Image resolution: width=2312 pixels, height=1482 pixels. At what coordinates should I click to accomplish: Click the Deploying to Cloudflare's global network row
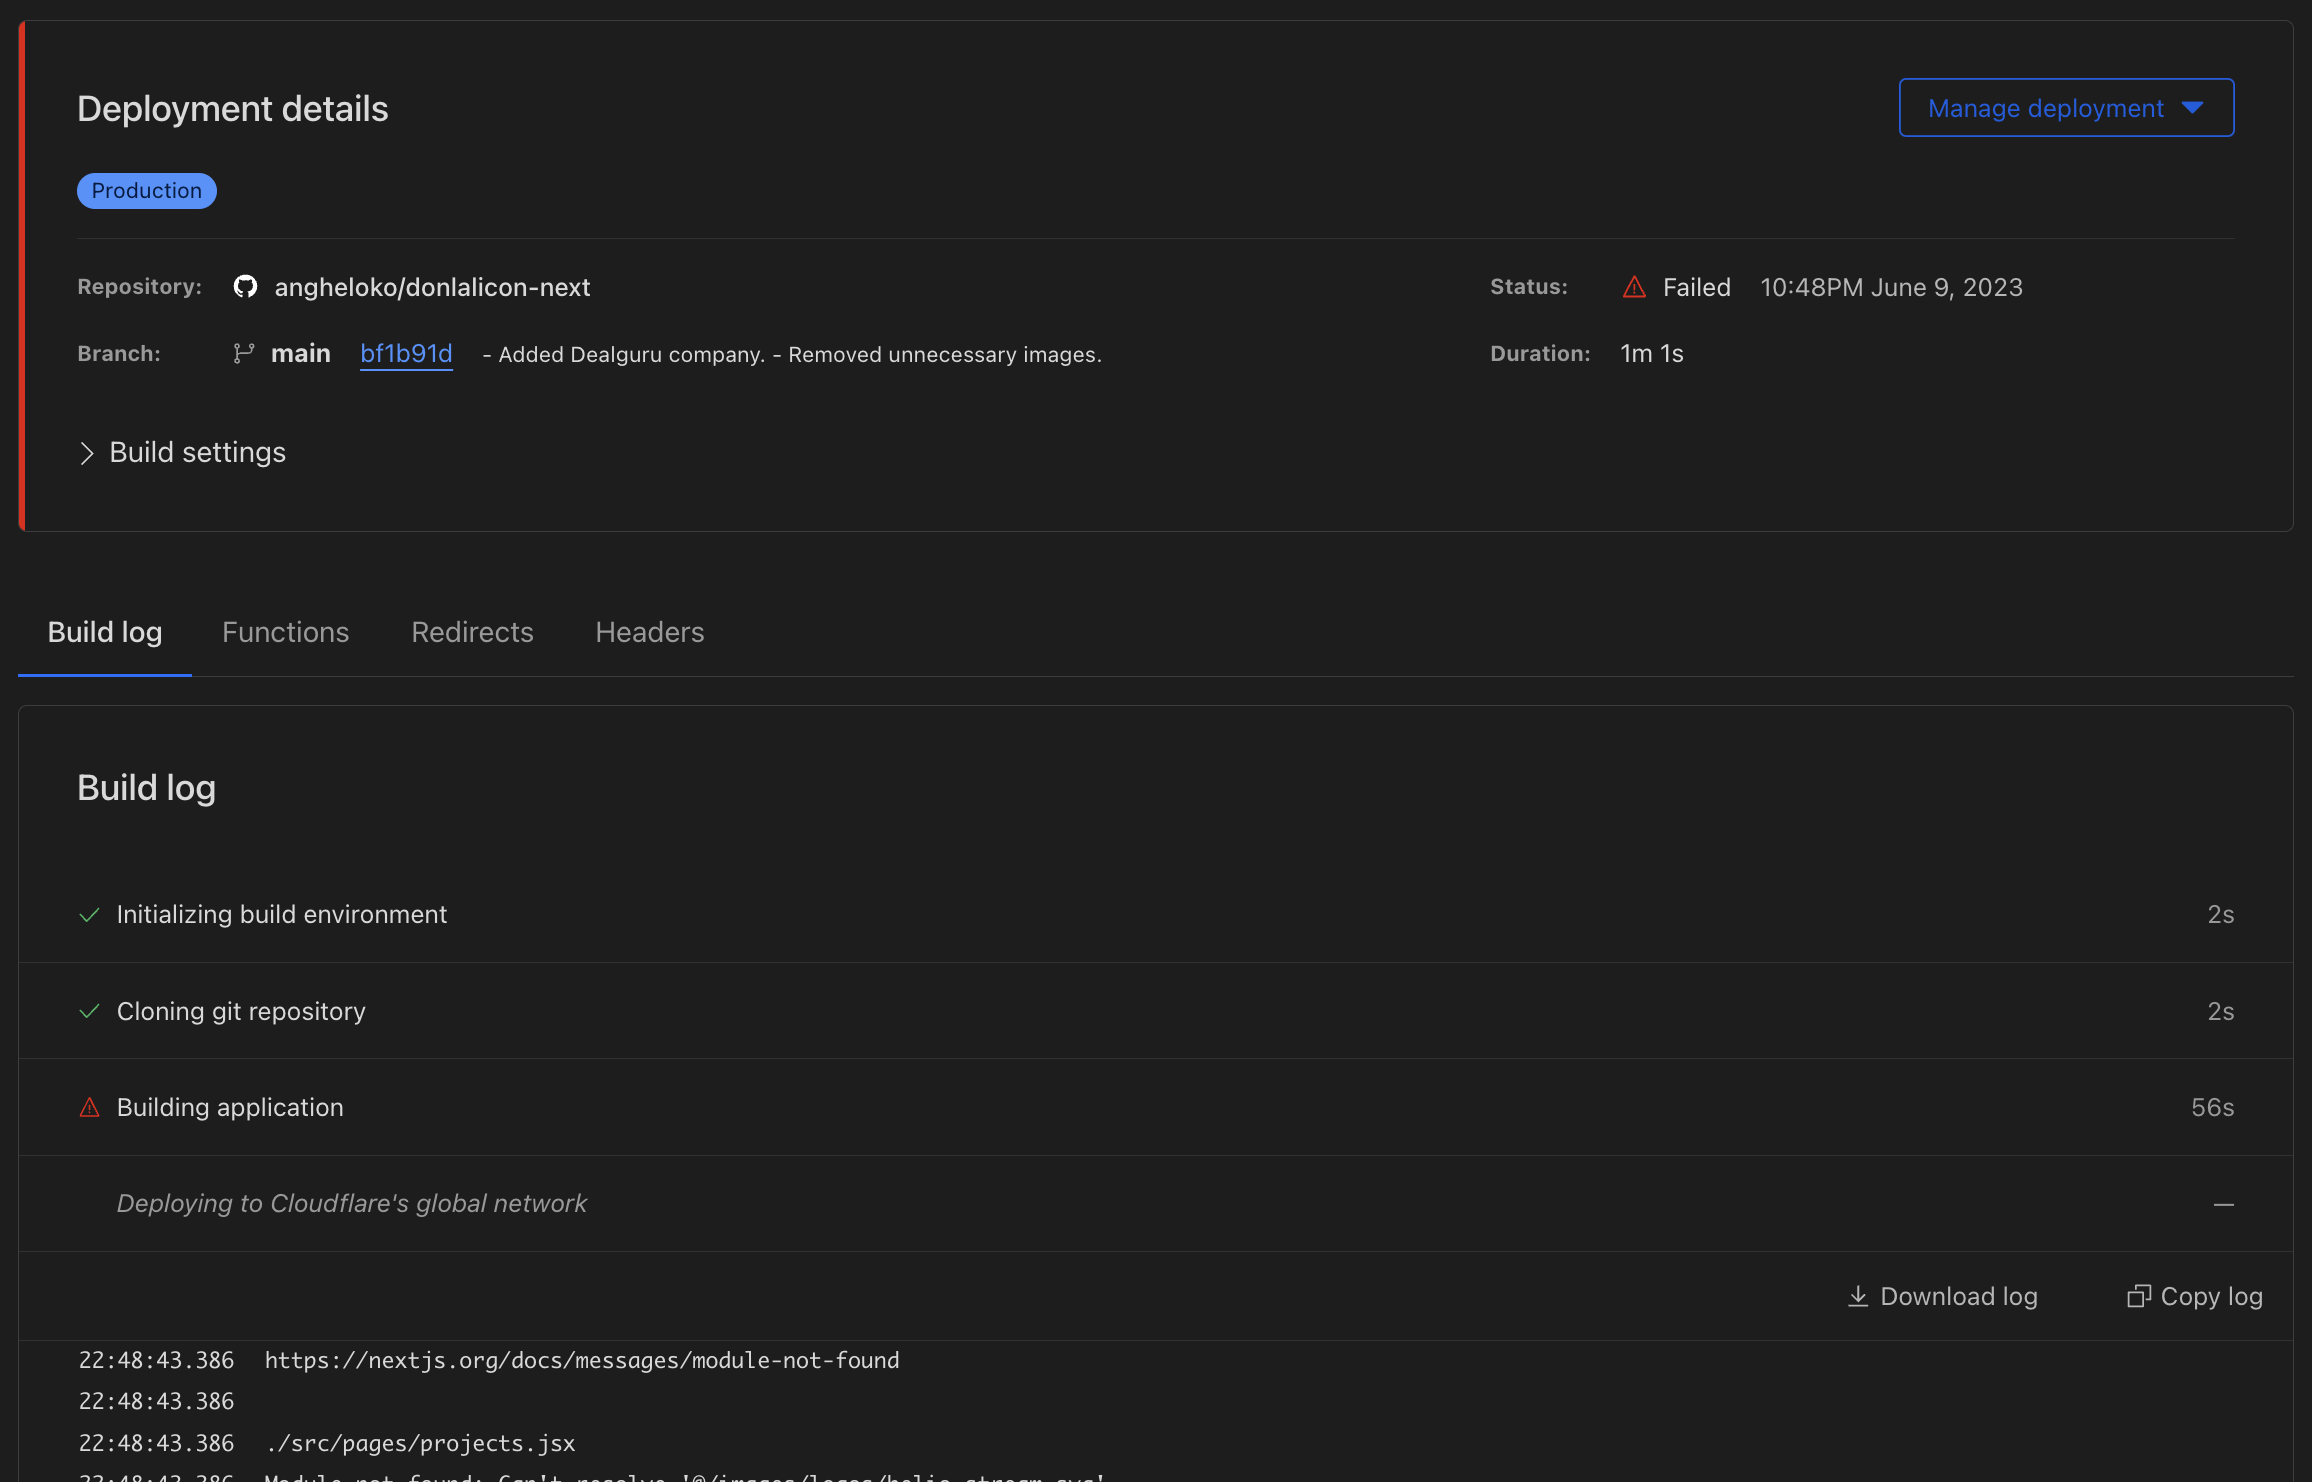352,1204
